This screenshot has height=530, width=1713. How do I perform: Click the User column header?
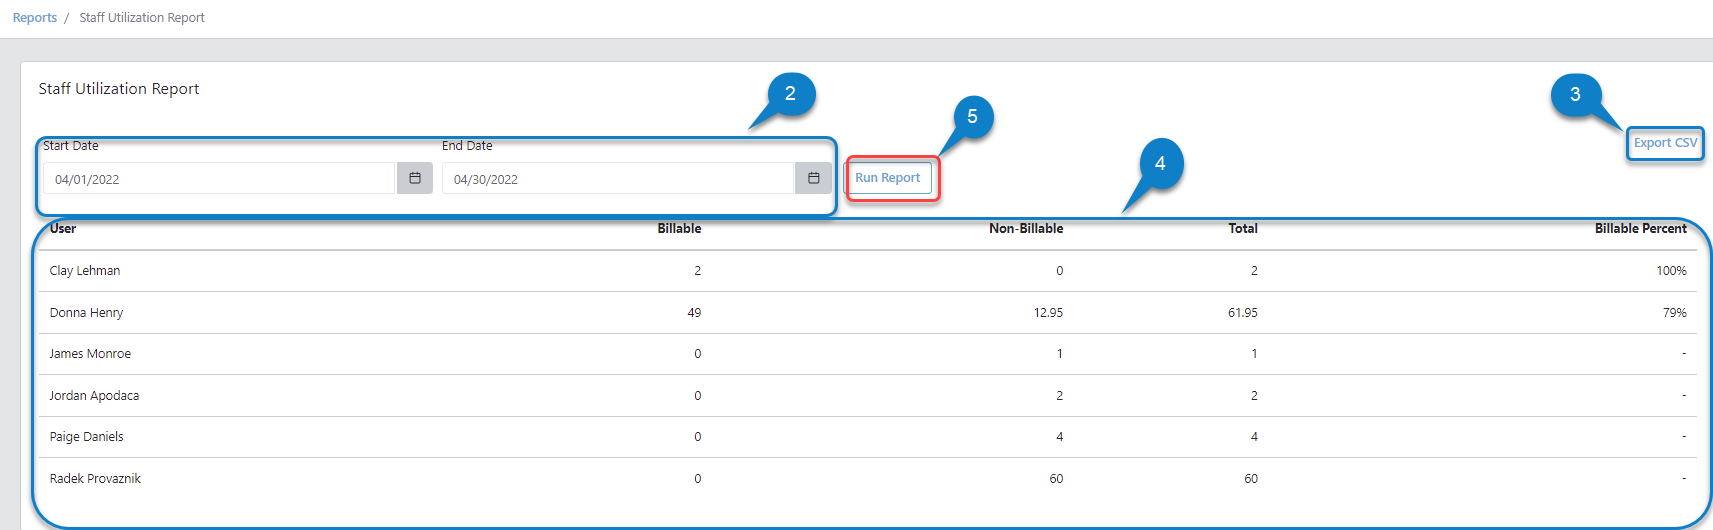[x=63, y=229]
